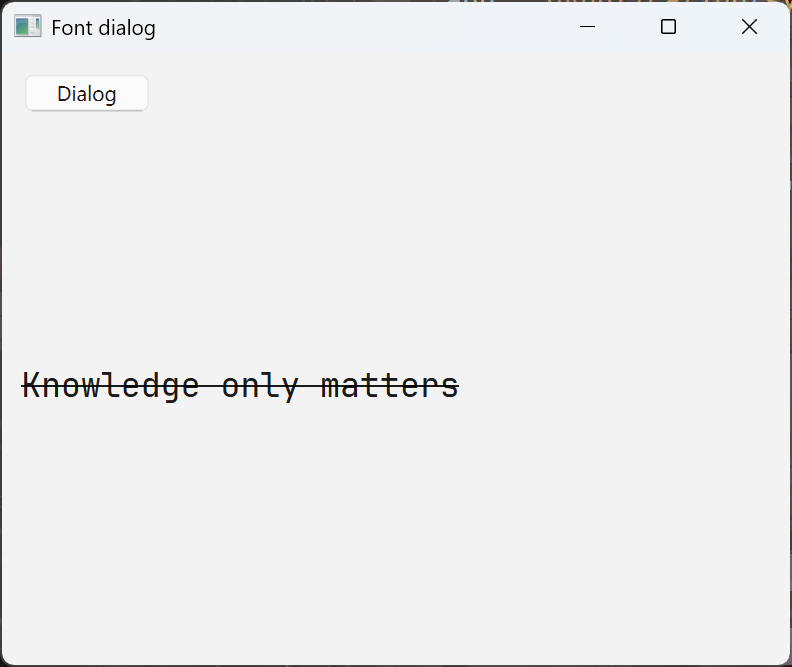Click the empty area right of the Dialog button
Image resolution: width=792 pixels, height=667 pixels.
pyautogui.click(x=350, y=94)
